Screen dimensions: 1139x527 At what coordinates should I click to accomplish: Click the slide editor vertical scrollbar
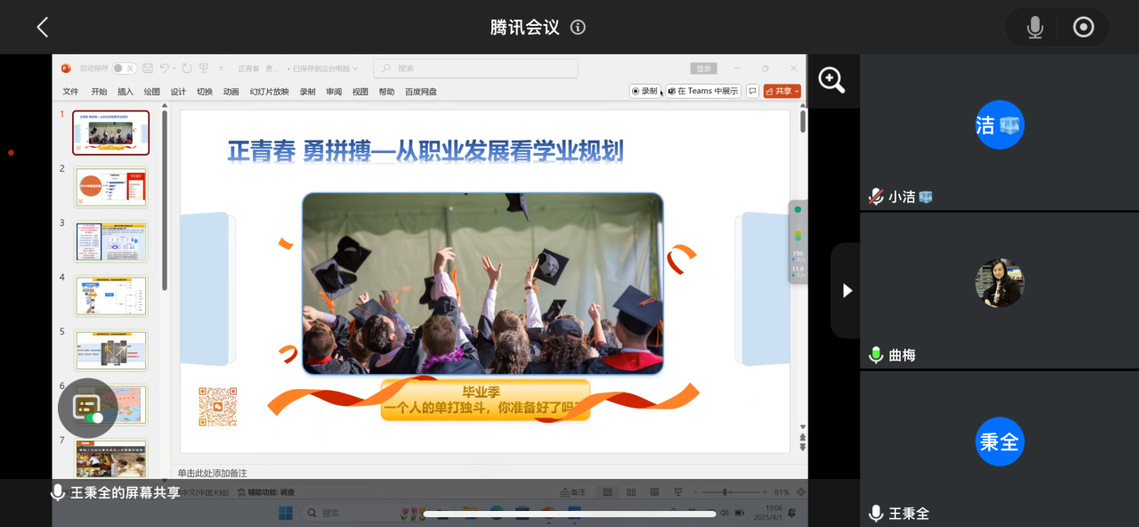click(803, 120)
